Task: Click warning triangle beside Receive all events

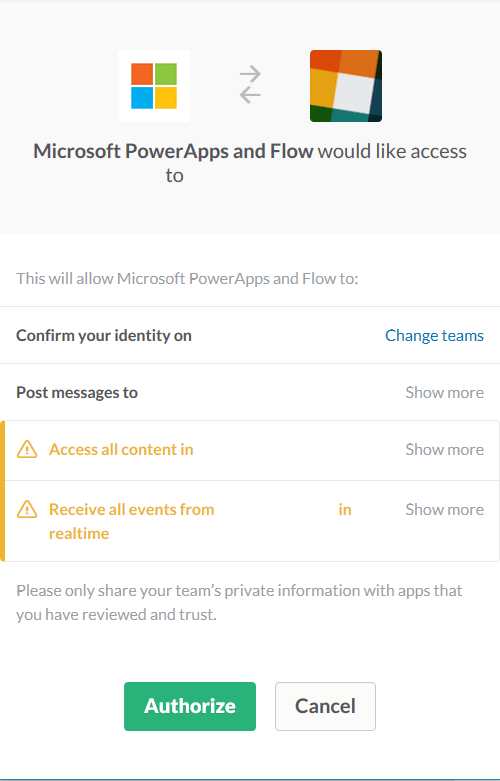Action: [27, 509]
